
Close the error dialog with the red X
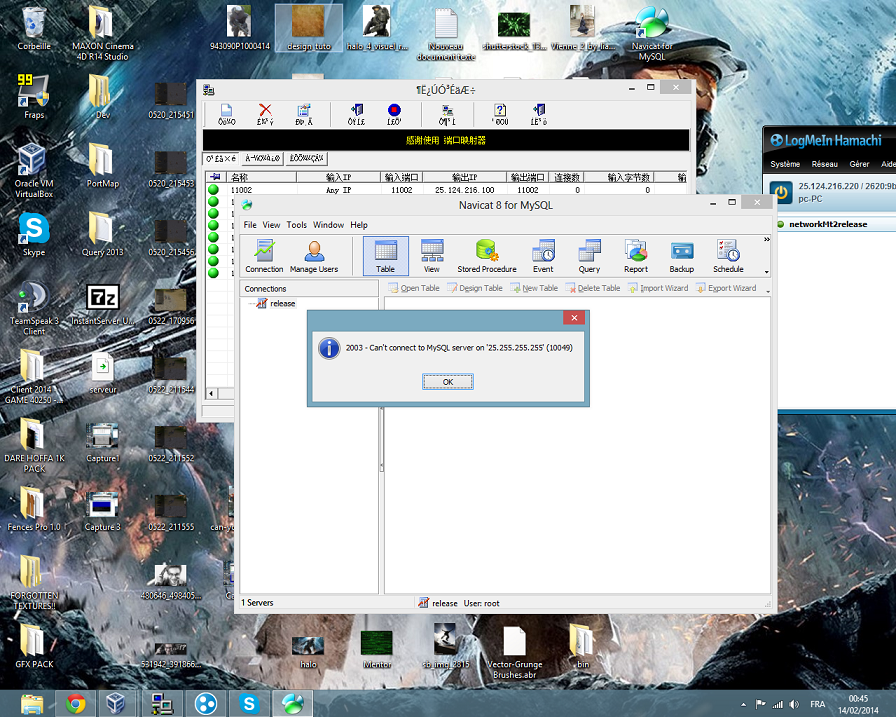(574, 318)
